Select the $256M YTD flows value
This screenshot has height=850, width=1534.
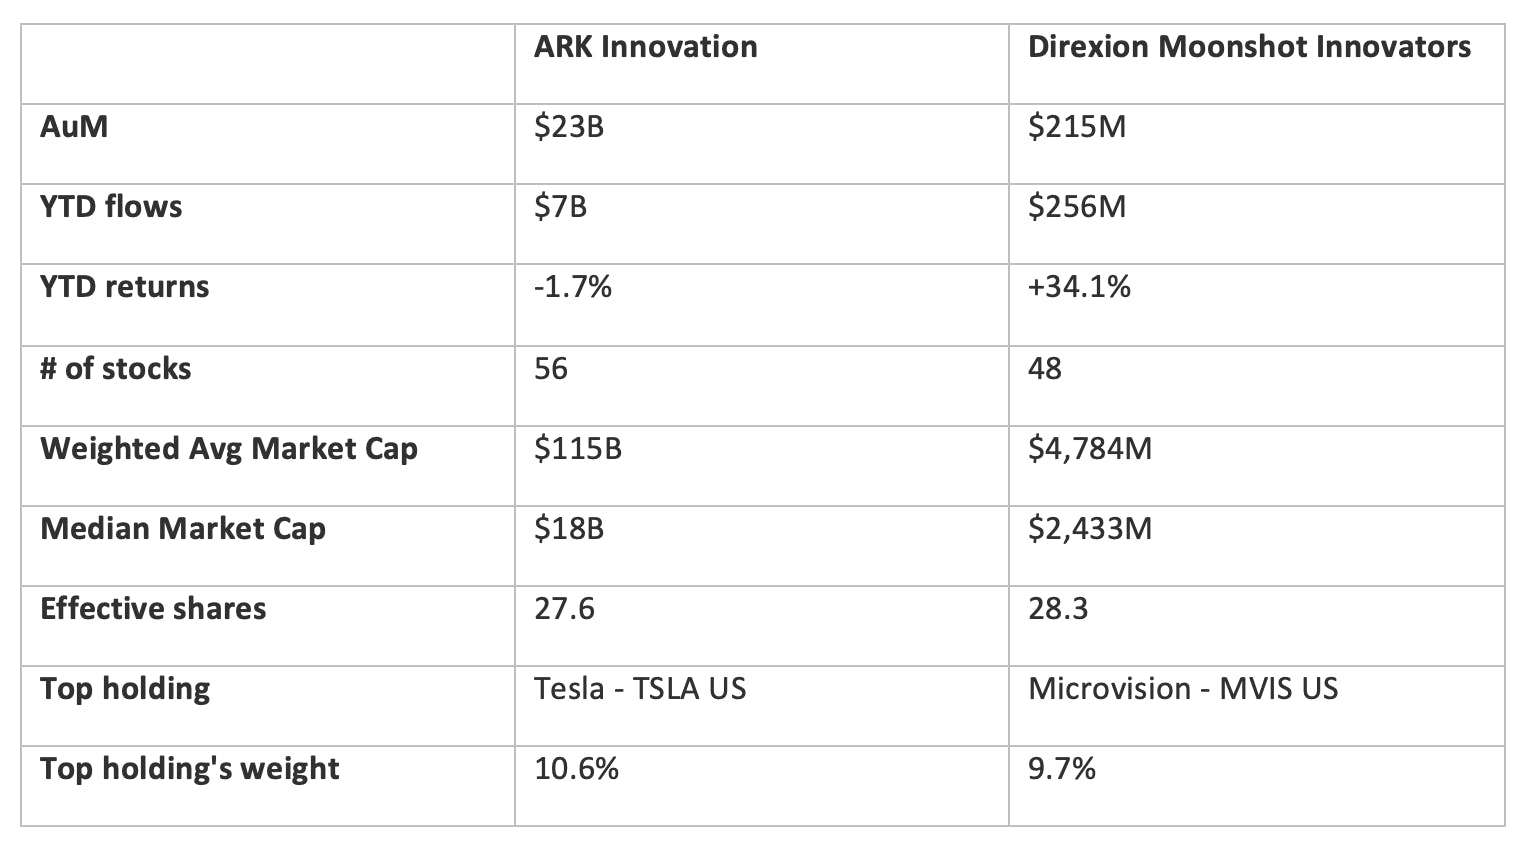(x=1077, y=207)
